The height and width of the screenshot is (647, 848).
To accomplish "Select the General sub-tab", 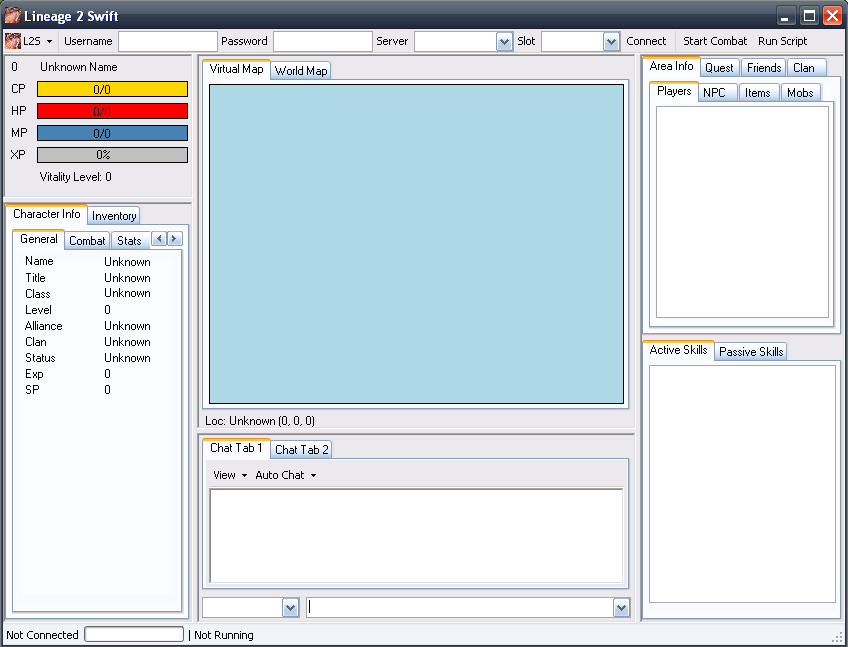I will point(38,239).
